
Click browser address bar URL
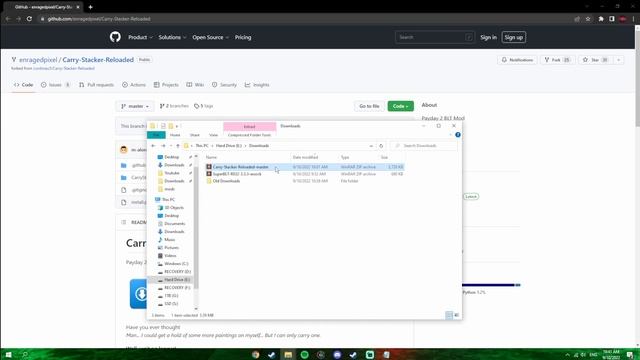point(99,19)
